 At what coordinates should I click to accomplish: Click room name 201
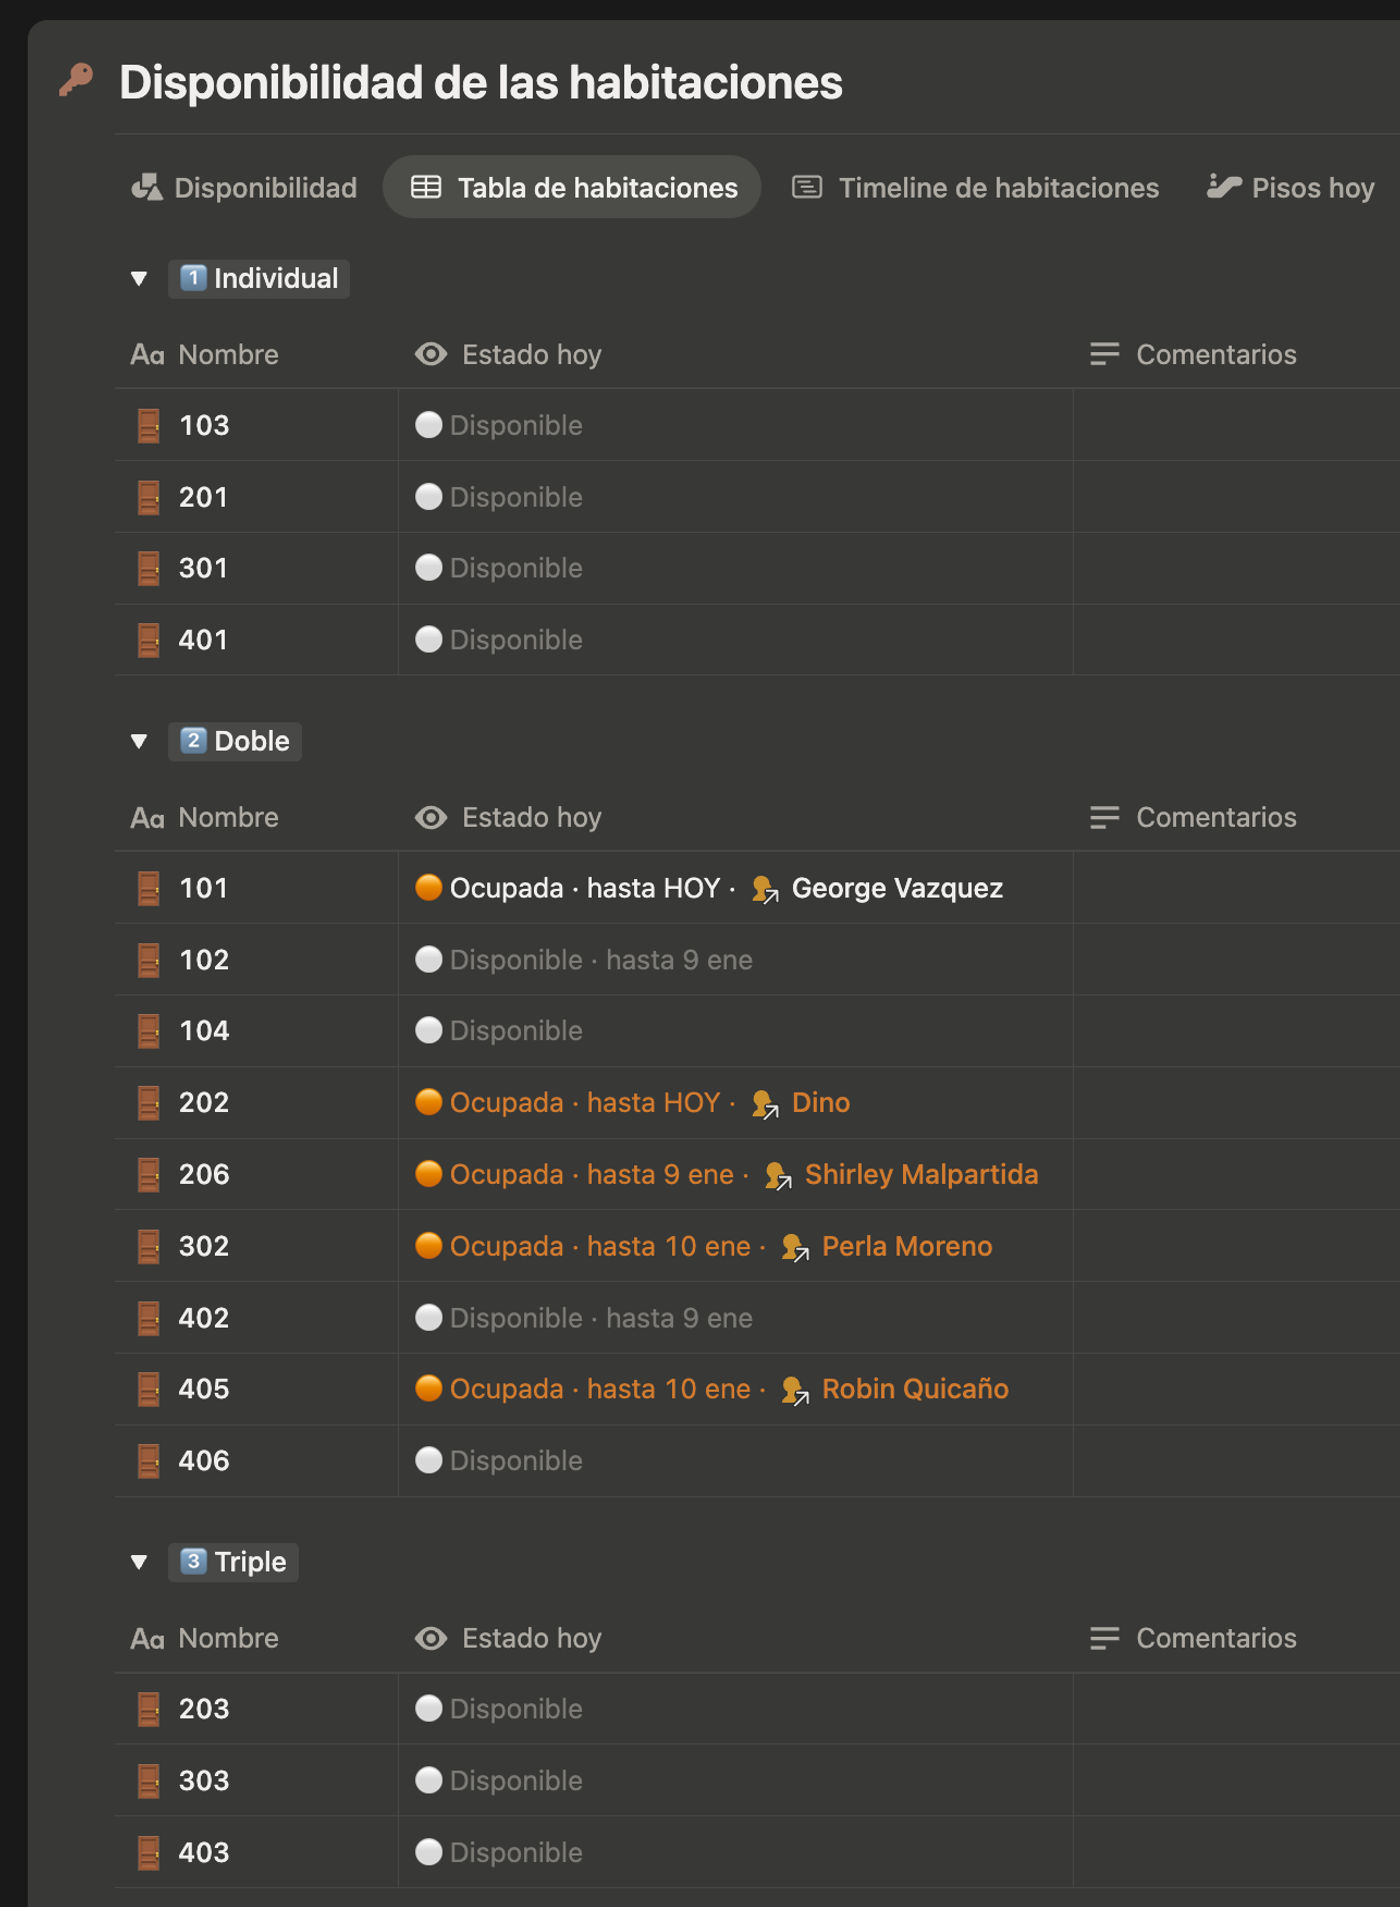[x=204, y=497]
